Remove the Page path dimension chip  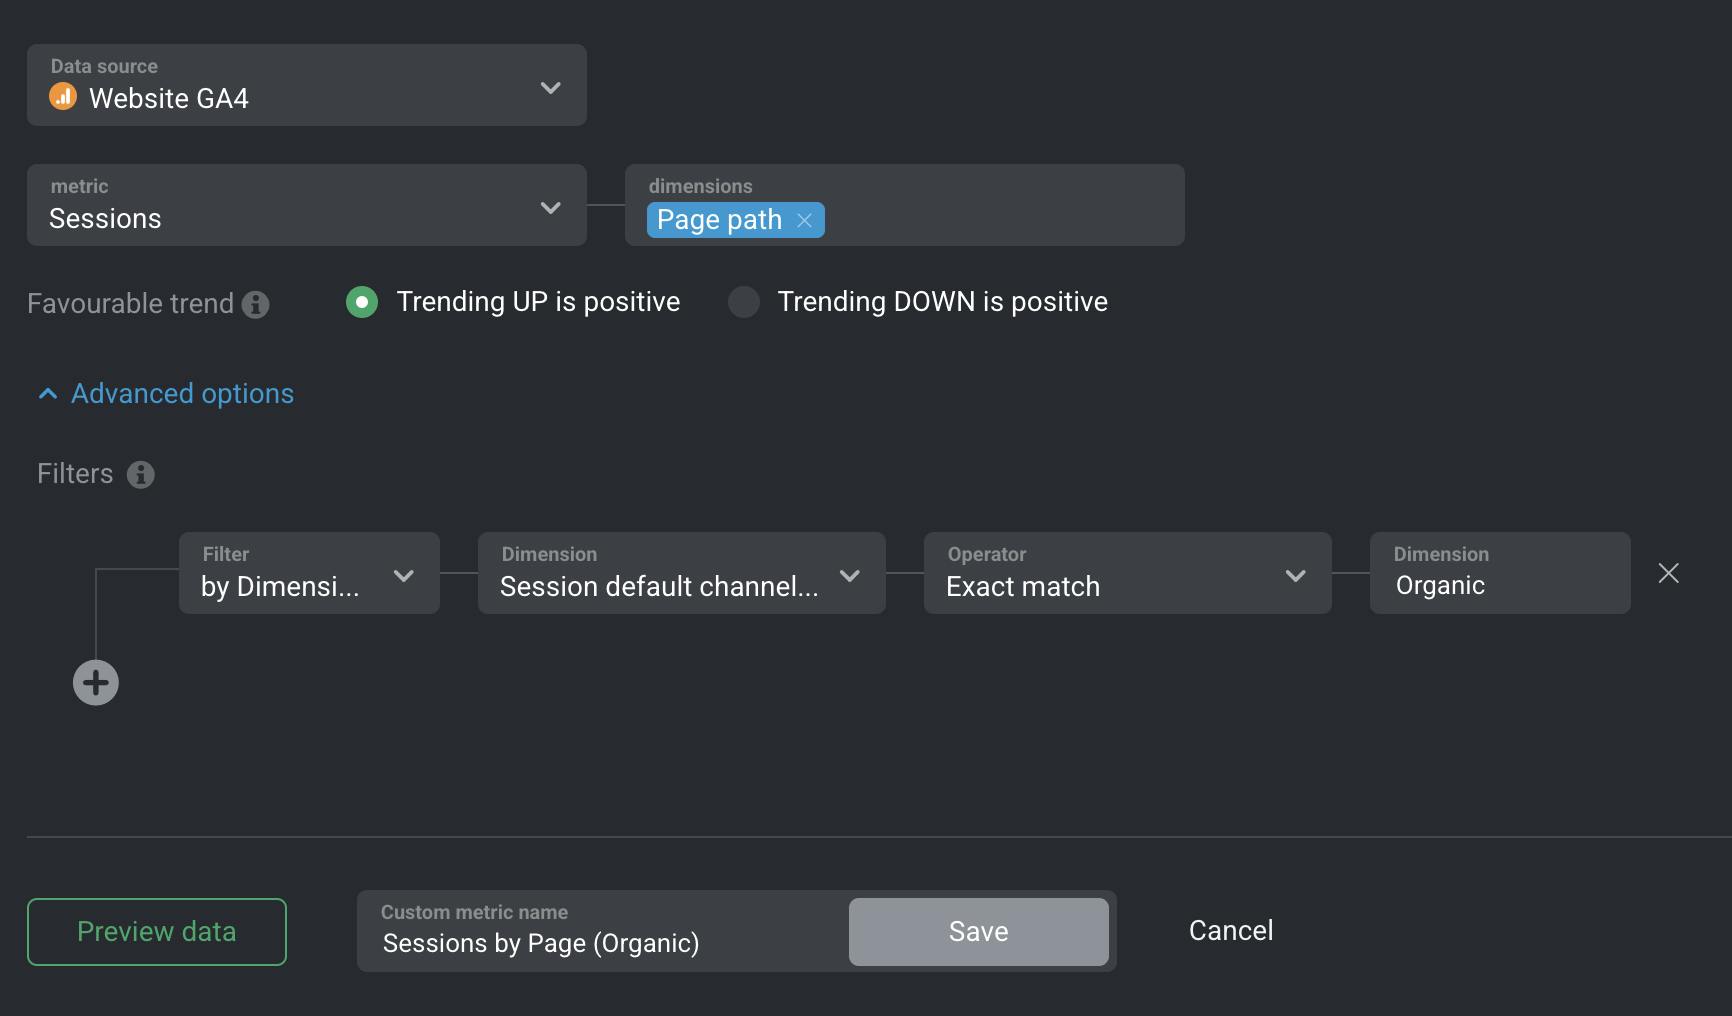804,220
